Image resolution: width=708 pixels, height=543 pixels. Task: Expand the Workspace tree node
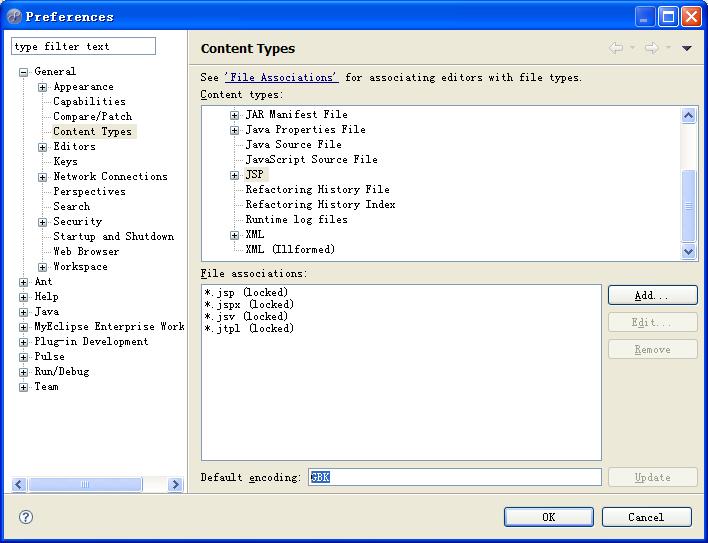42,267
